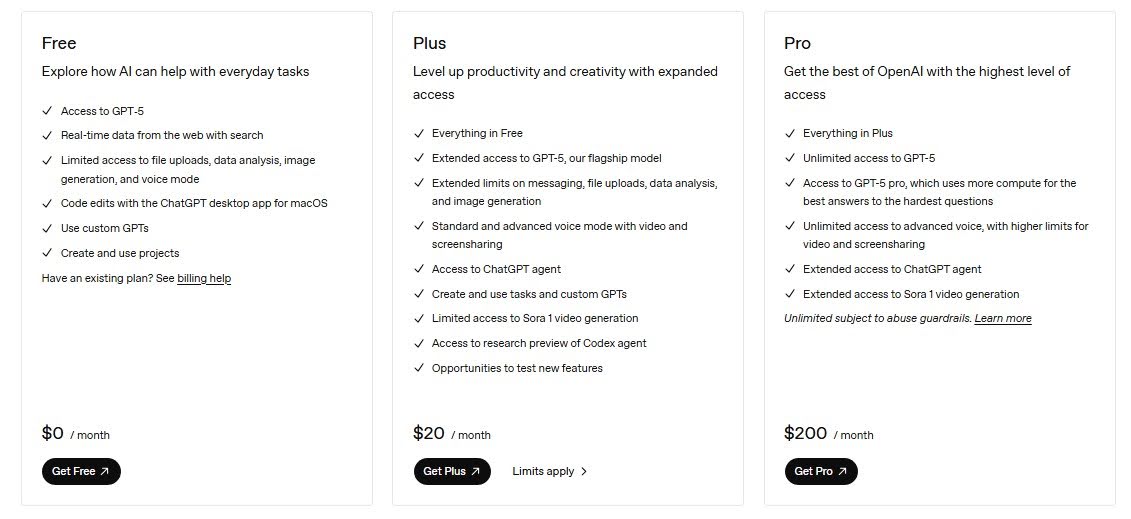Click the $20 per month price

[x=429, y=433]
